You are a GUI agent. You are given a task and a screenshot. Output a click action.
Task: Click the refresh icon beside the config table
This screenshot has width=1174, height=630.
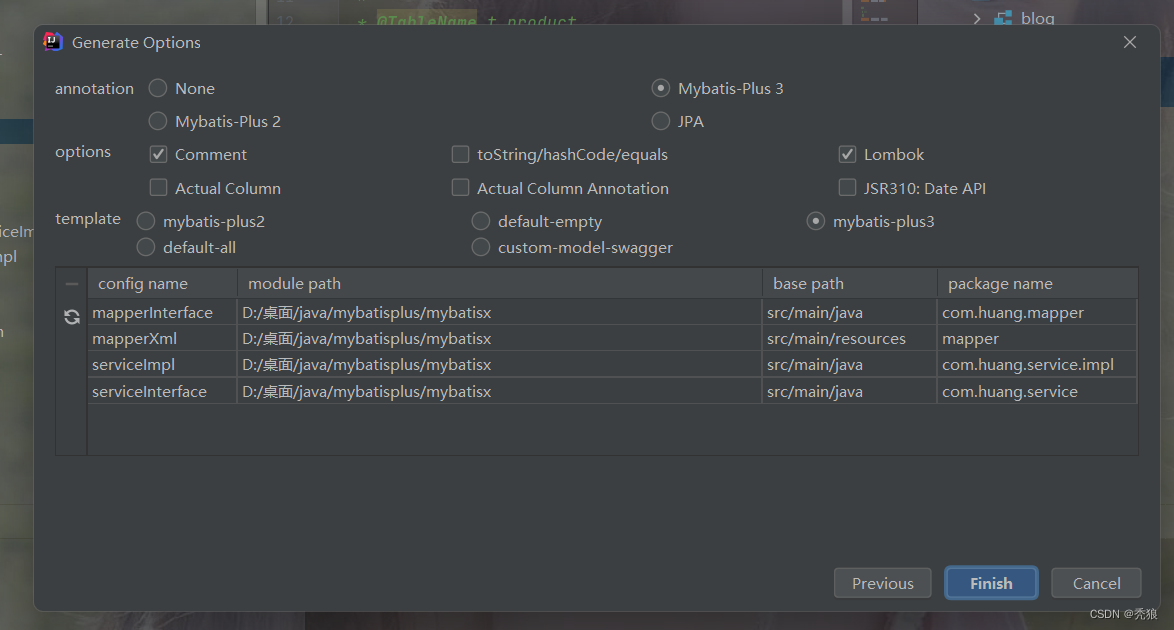click(x=72, y=317)
